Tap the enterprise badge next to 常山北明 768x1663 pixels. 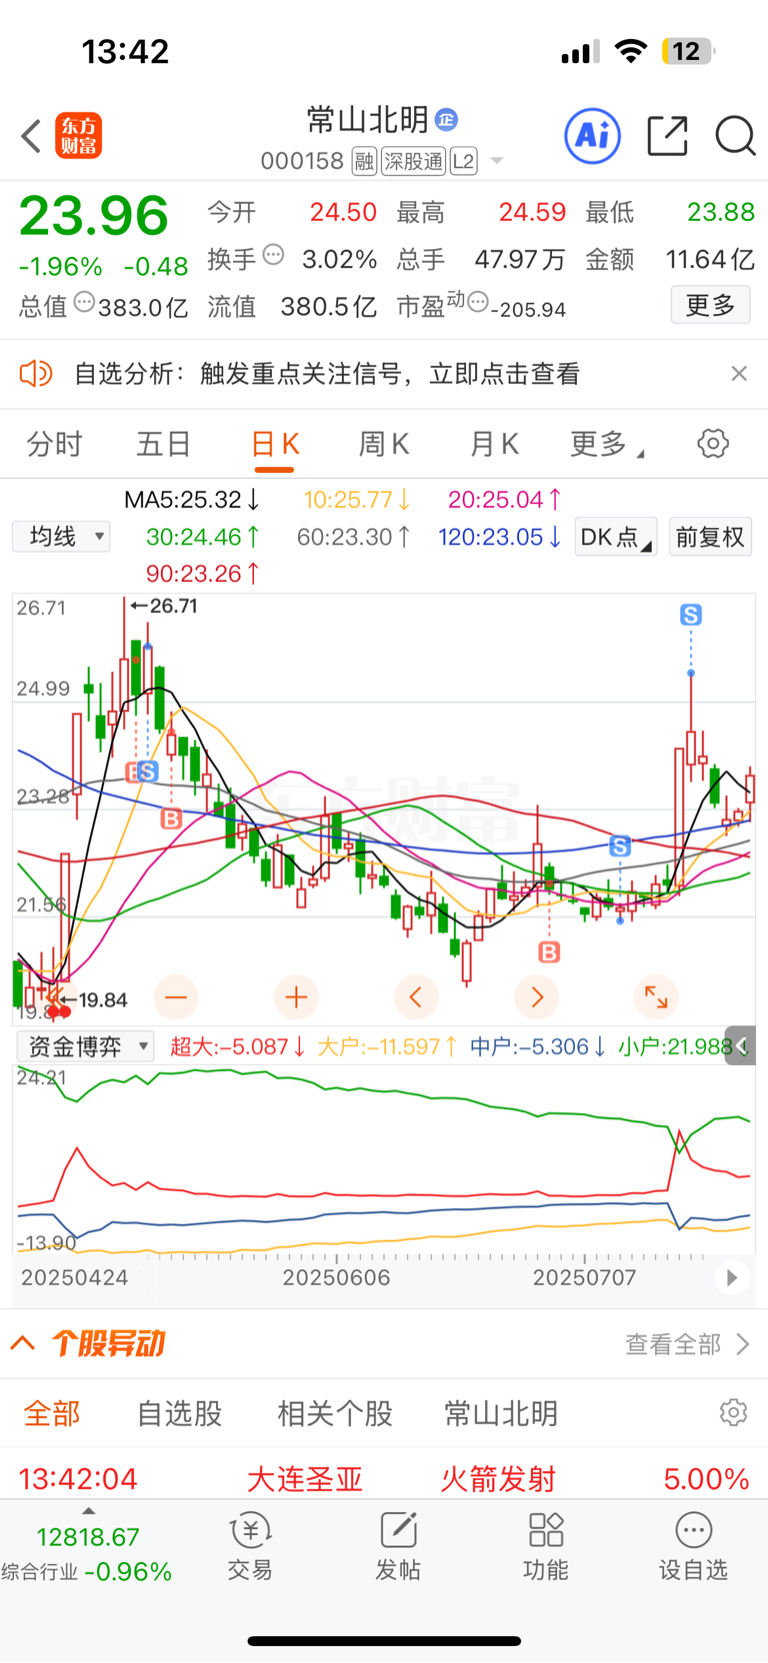point(446,120)
